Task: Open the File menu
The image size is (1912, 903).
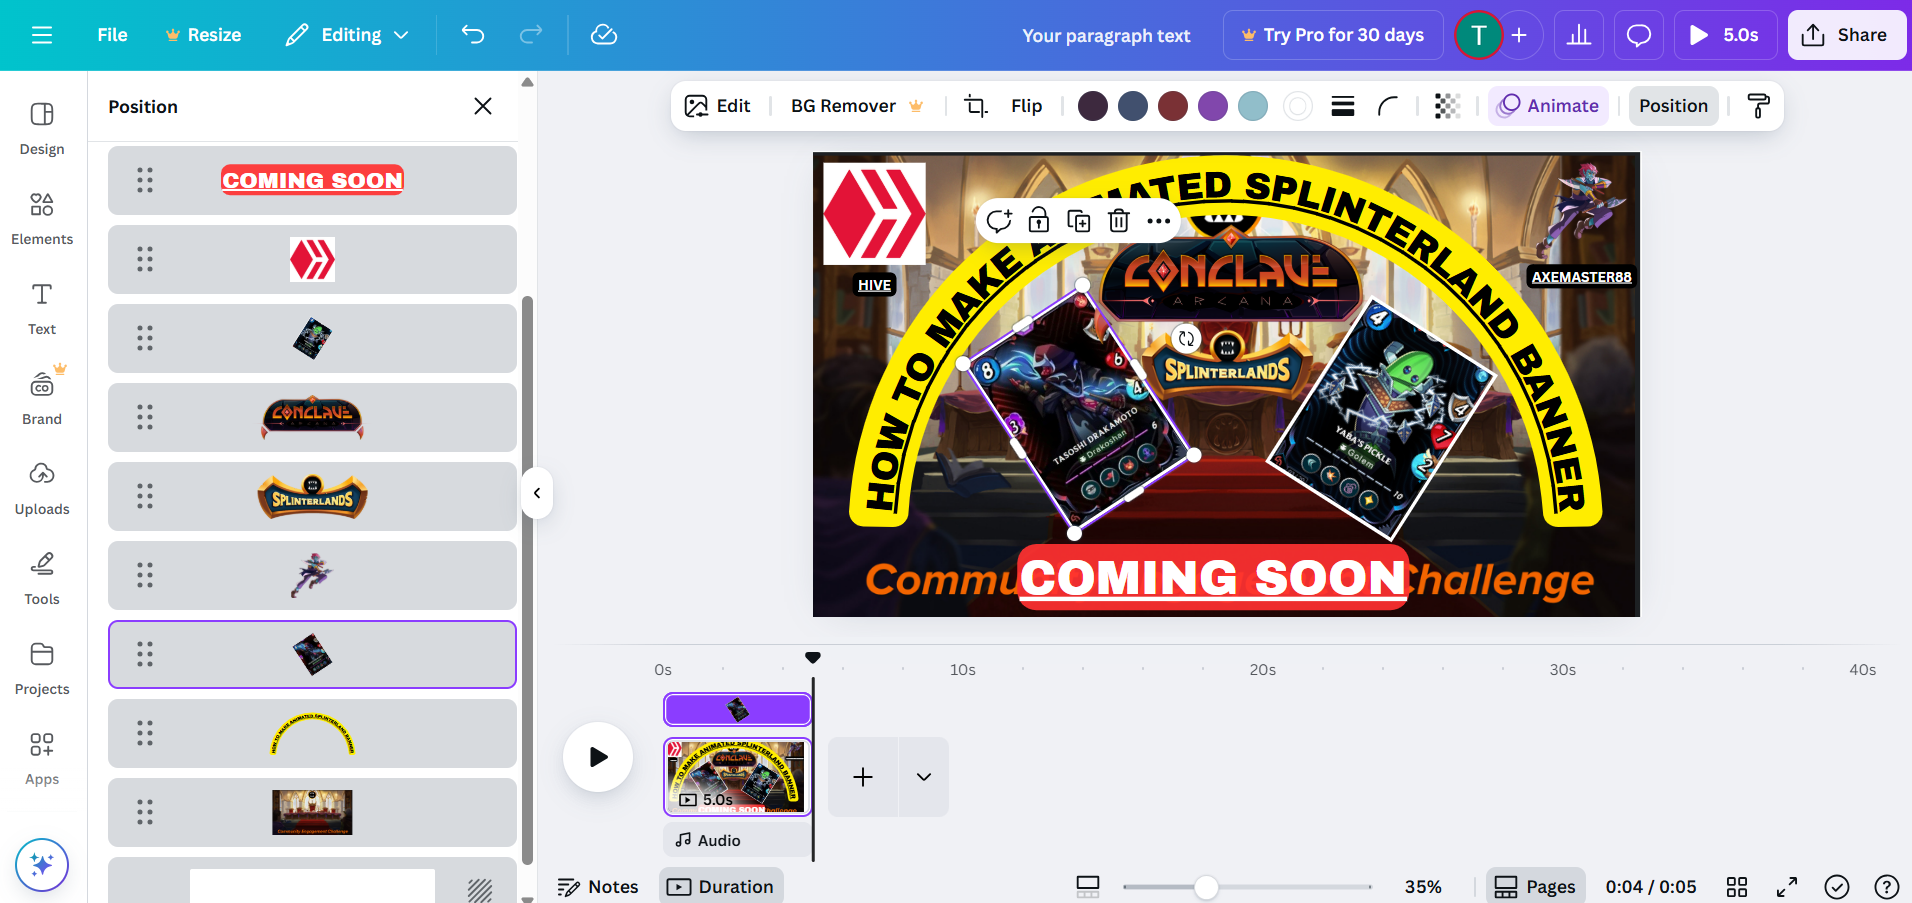Action: coord(112,35)
